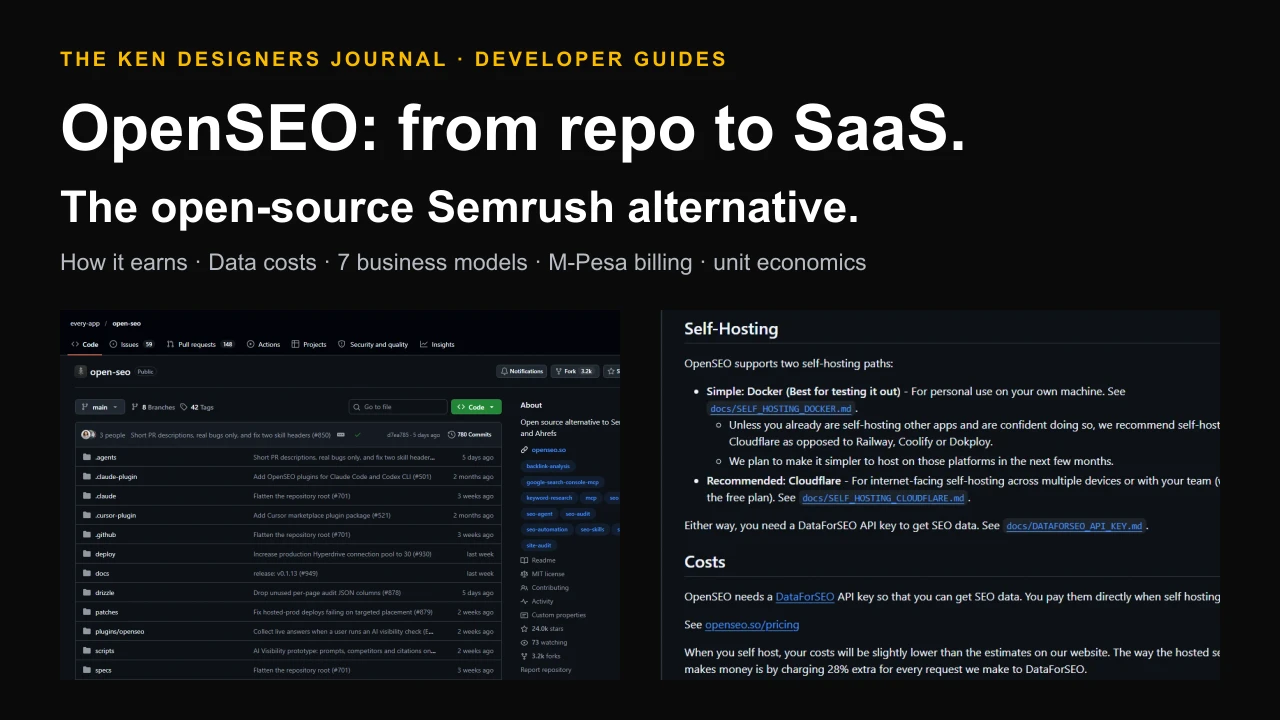Open the patches folder icon
This screenshot has height=720, width=1280.
87,612
